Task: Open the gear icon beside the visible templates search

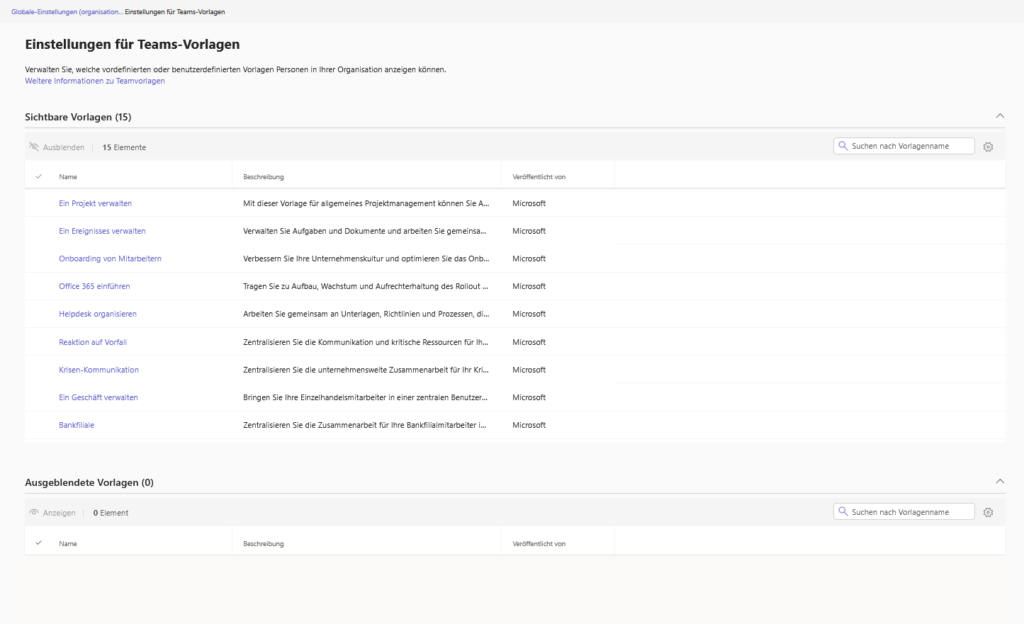Action: (x=988, y=146)
